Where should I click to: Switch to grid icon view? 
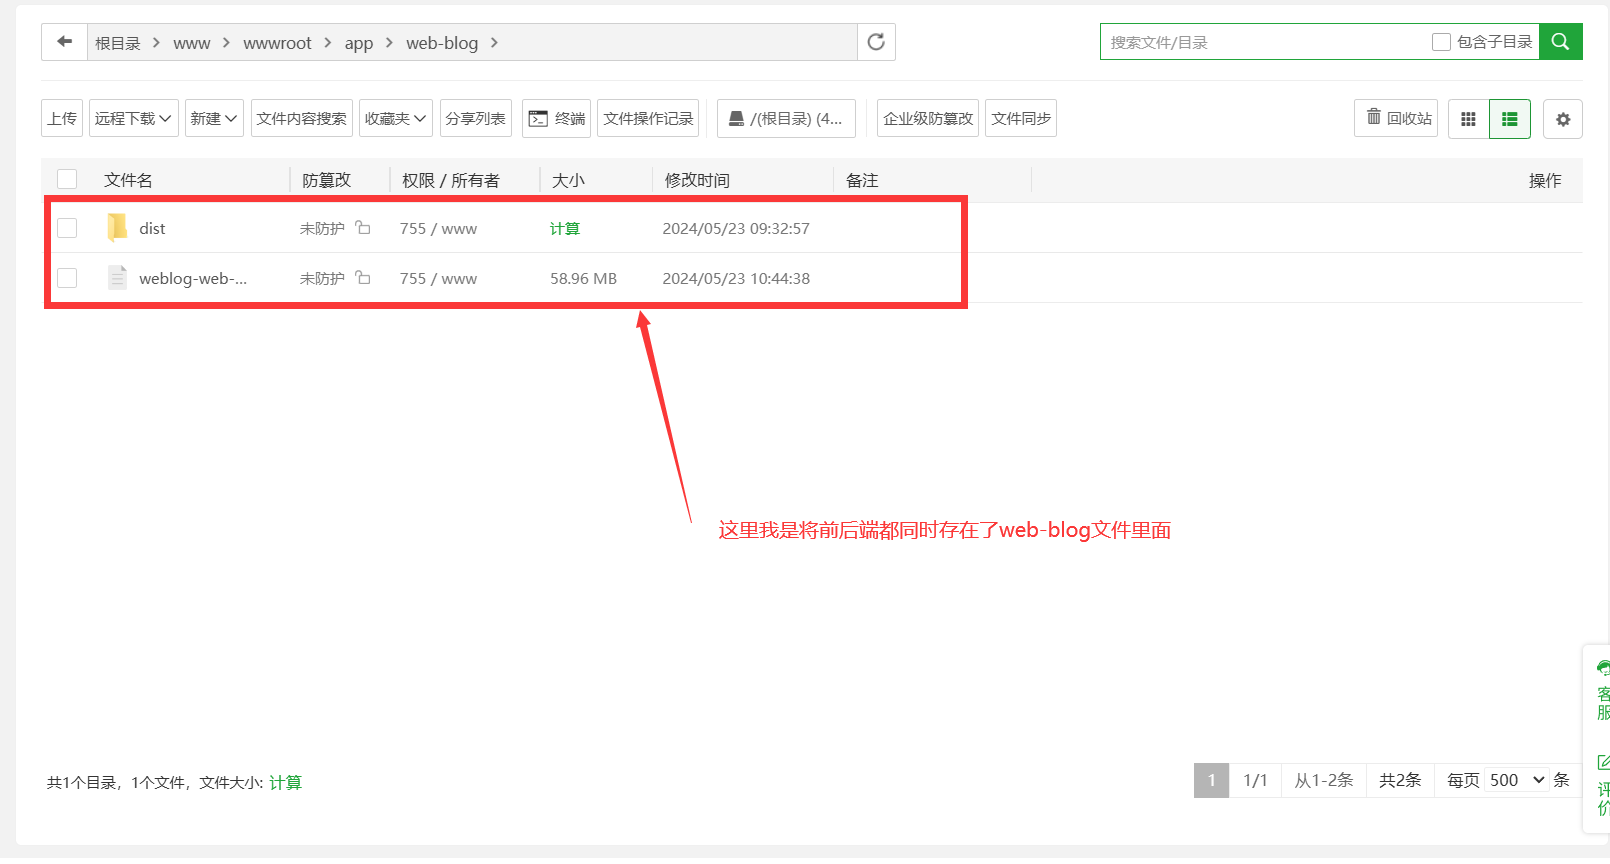tap(1468, 119)
